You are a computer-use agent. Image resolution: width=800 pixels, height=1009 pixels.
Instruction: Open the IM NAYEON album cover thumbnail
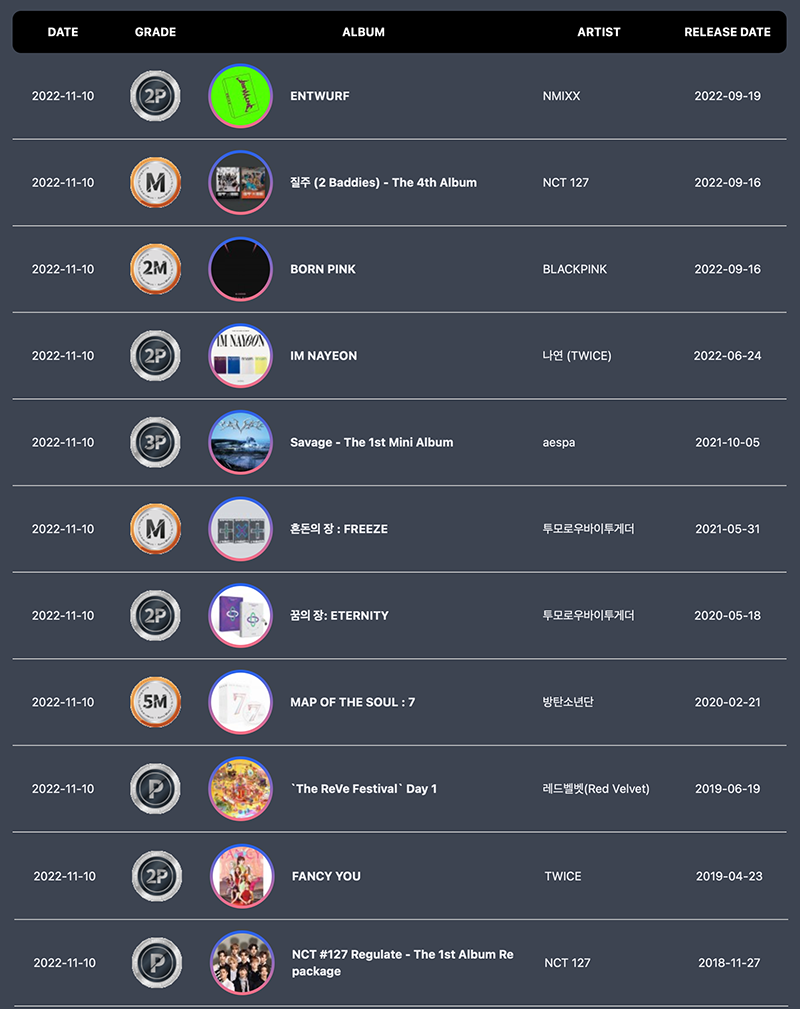point(241,356)
